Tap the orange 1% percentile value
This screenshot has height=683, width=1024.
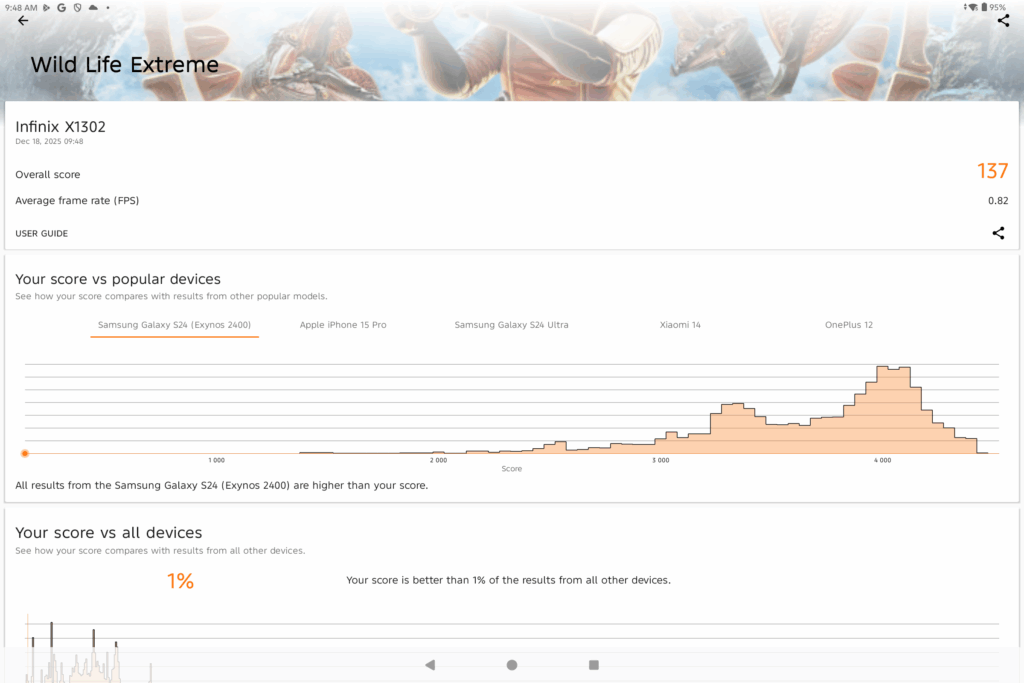click(x=180, y=581)
